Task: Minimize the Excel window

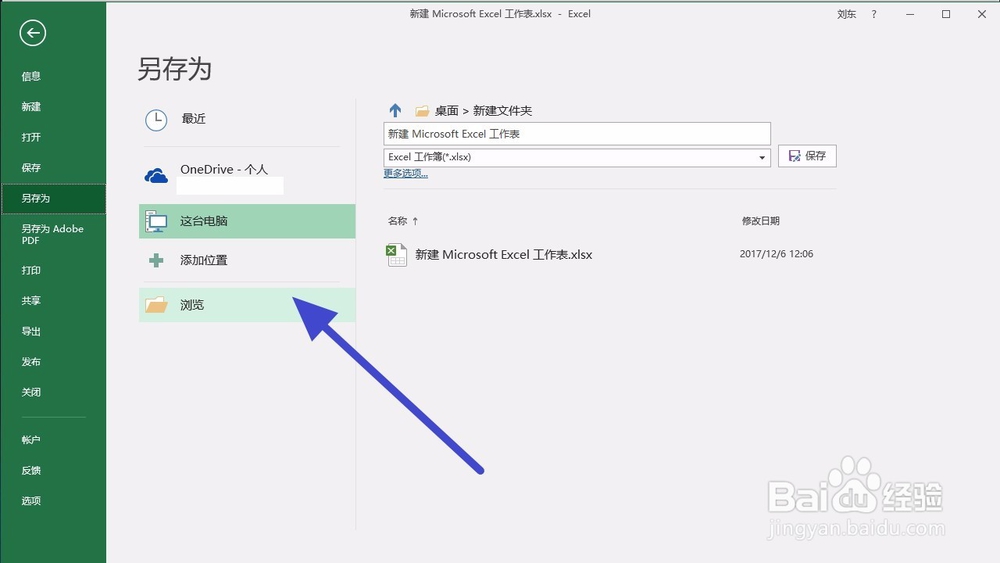Action: (910, 14)
